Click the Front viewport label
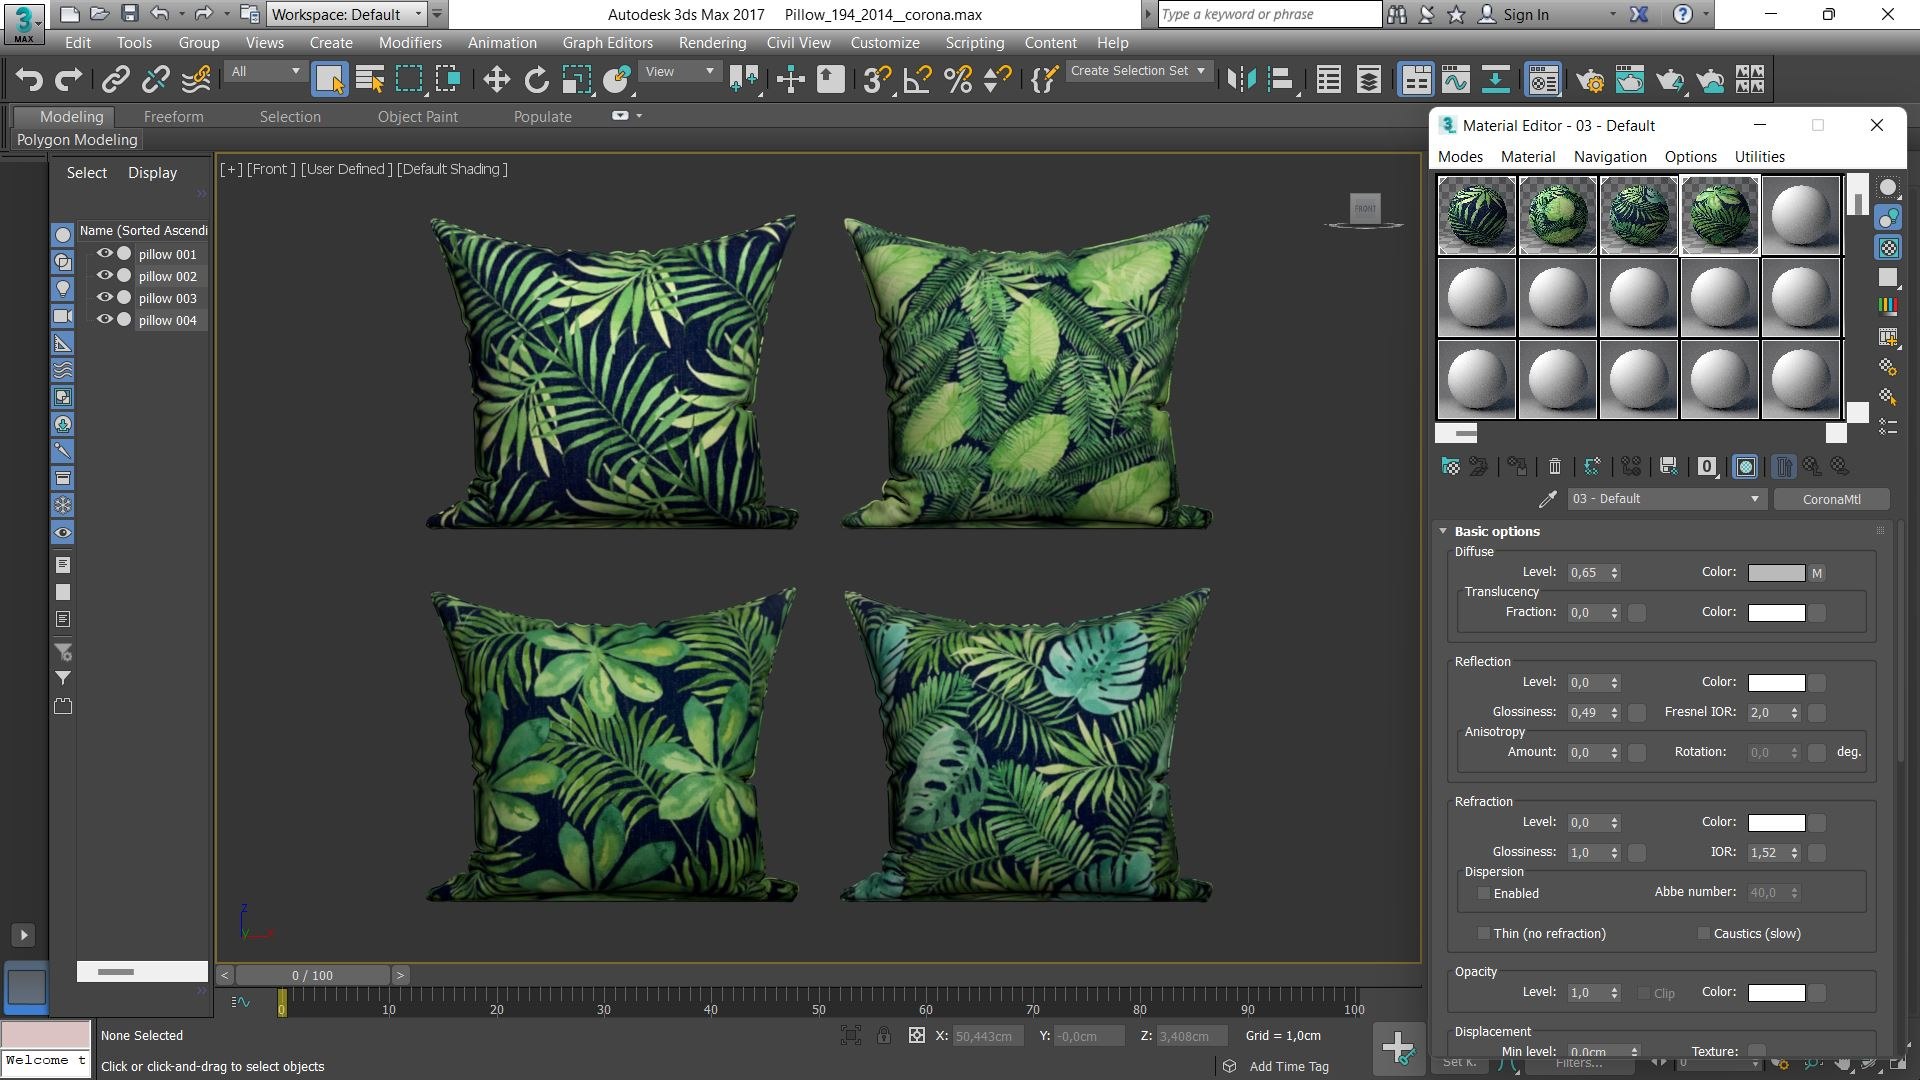This screenshot has height=1080, width=1920. (270, 169)
